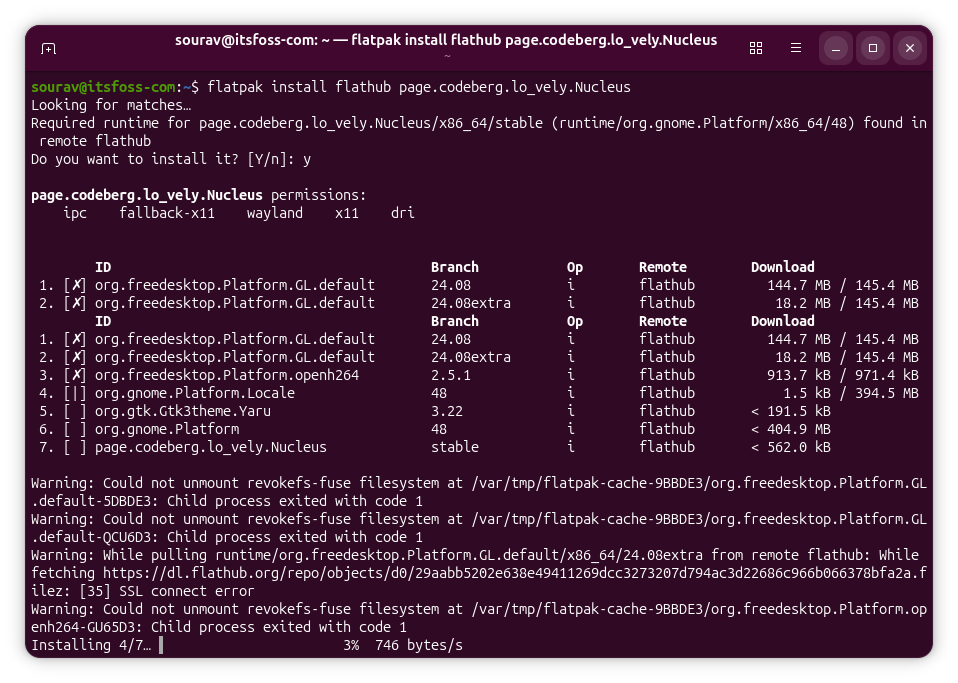Click the bold page.codeberg.lo_vely.Nucleus permissions heading
Image resolution: width=958 pixels, height=683 pixels.
(x=147, y=195)
